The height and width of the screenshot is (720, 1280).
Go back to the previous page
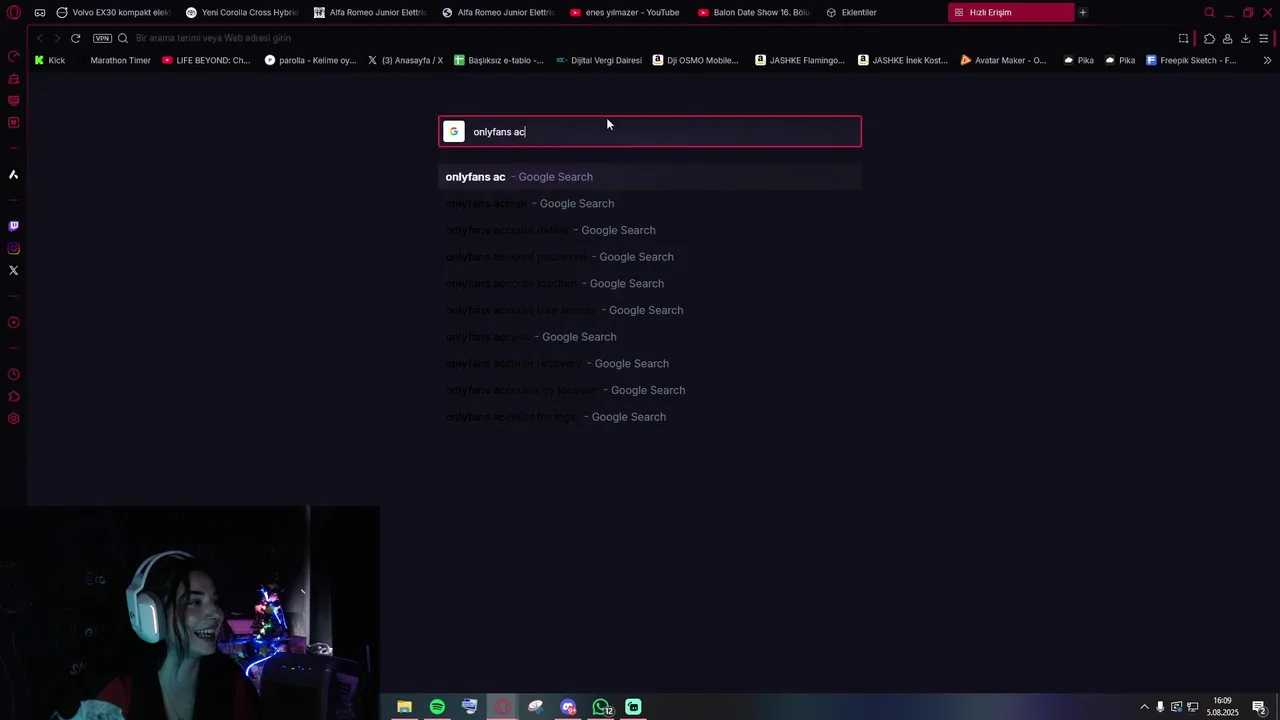pos(40,38)
